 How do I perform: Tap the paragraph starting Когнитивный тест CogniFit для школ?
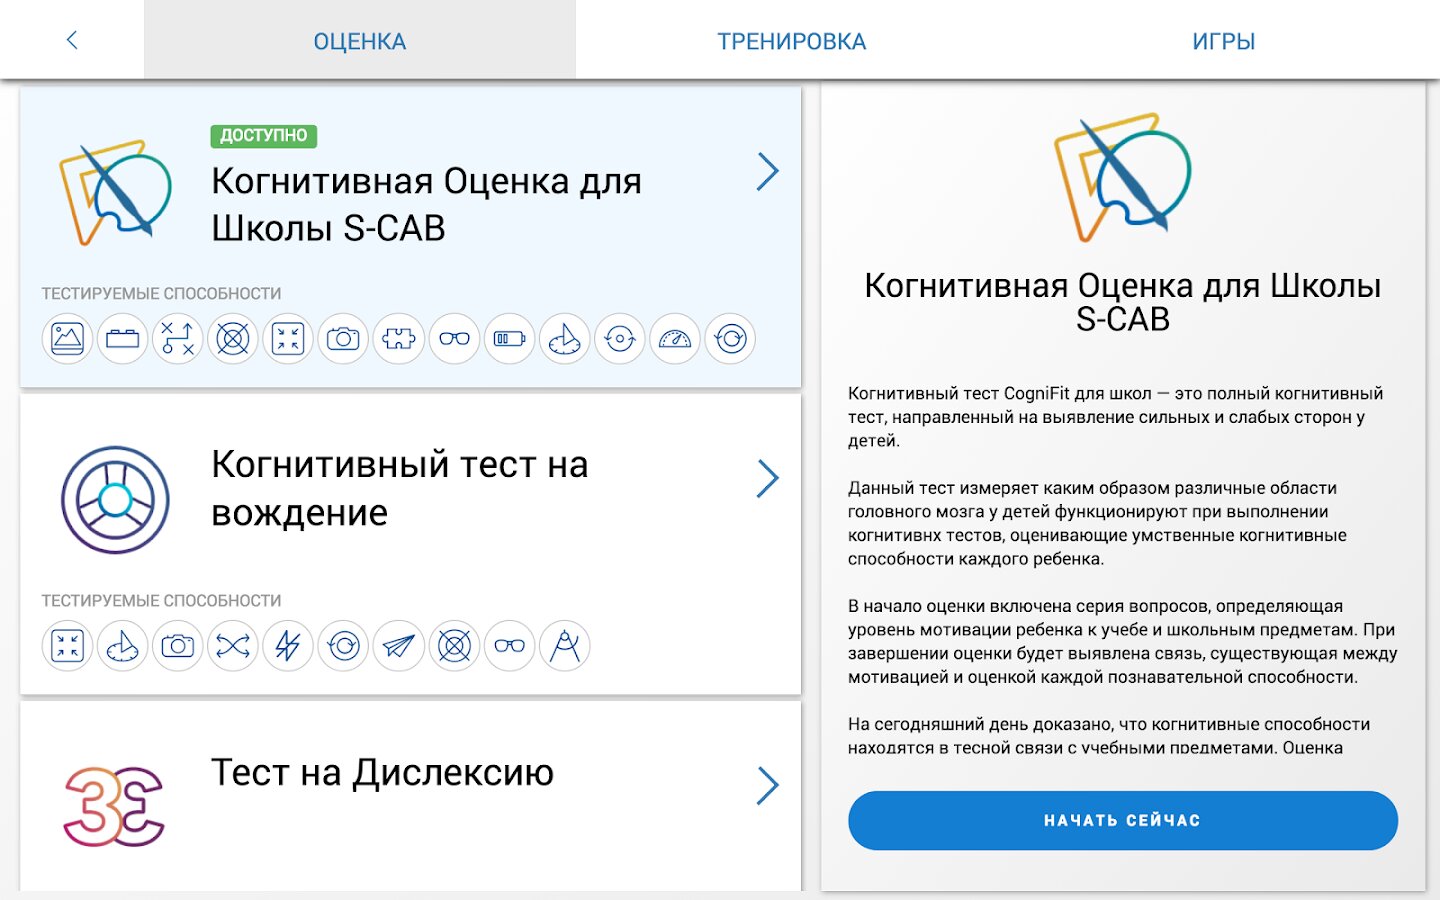pos(1116,417)
